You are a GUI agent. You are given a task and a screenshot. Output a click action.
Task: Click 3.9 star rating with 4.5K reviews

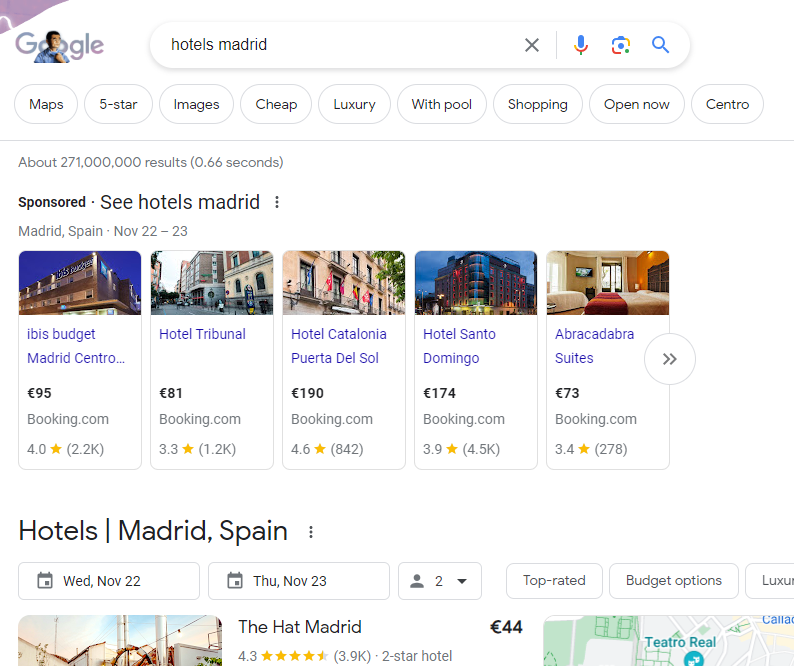(x=461, y=449)
